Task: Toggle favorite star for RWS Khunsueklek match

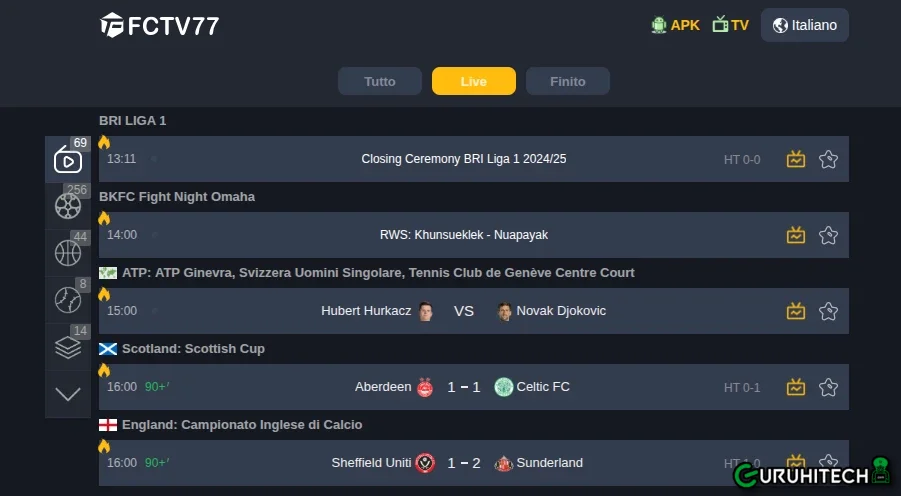Action: coord(828,235)
